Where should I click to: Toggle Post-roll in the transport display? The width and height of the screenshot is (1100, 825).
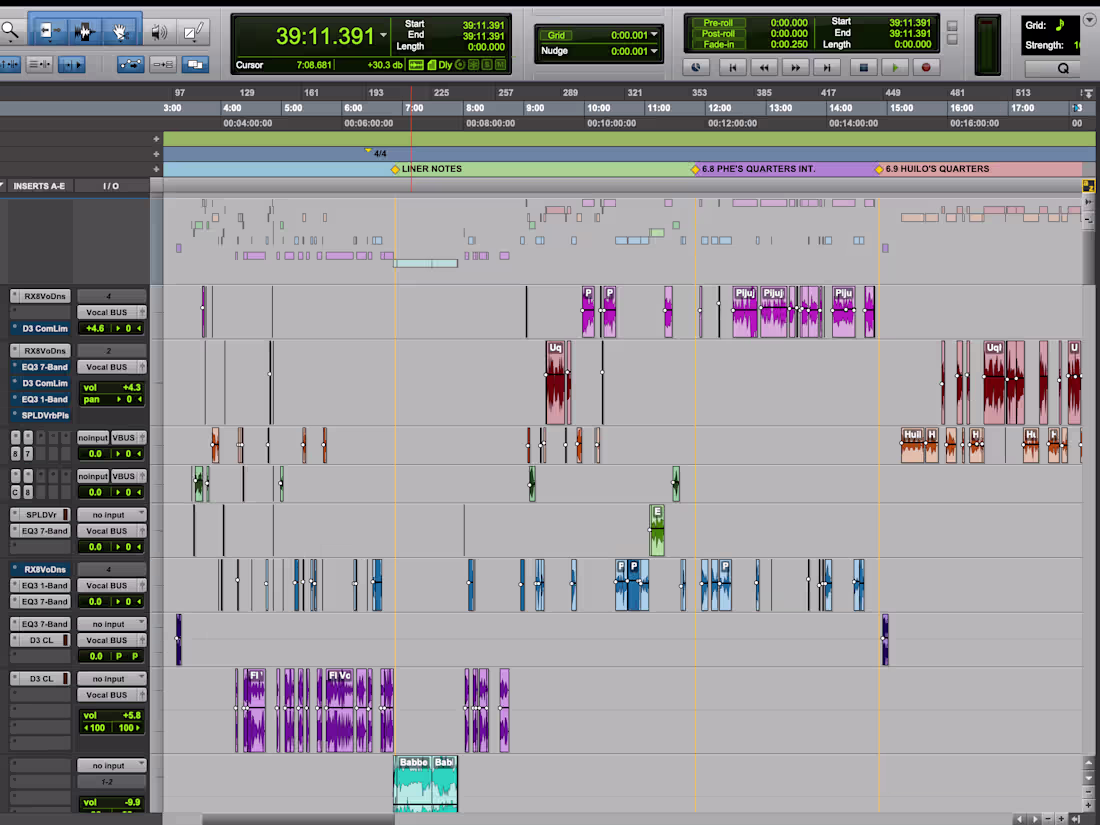(x=718, y=33)
